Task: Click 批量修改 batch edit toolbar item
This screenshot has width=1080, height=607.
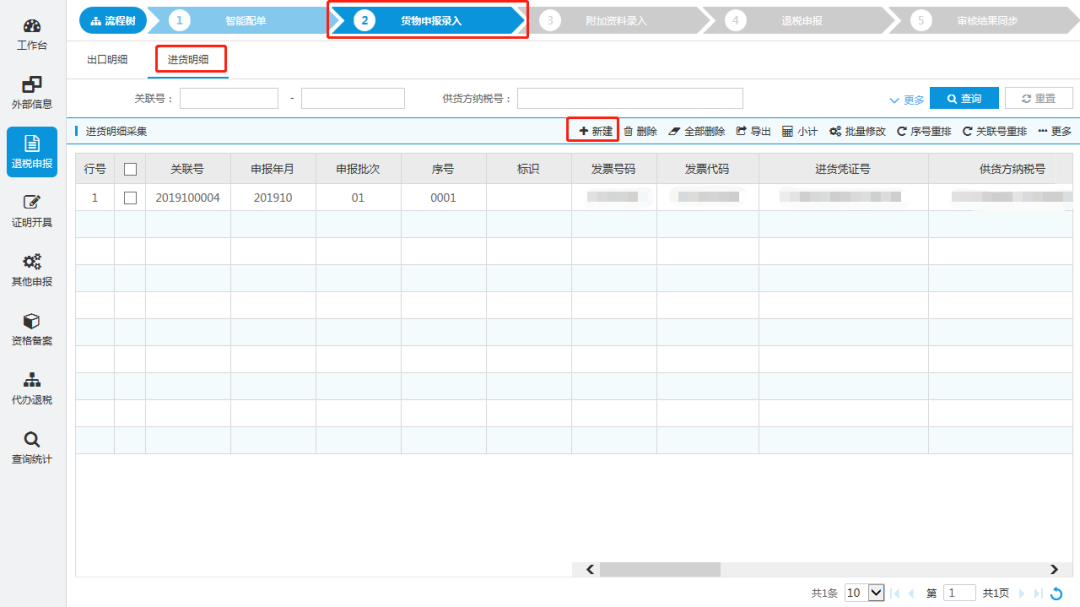Action: (x=858, y=131)
